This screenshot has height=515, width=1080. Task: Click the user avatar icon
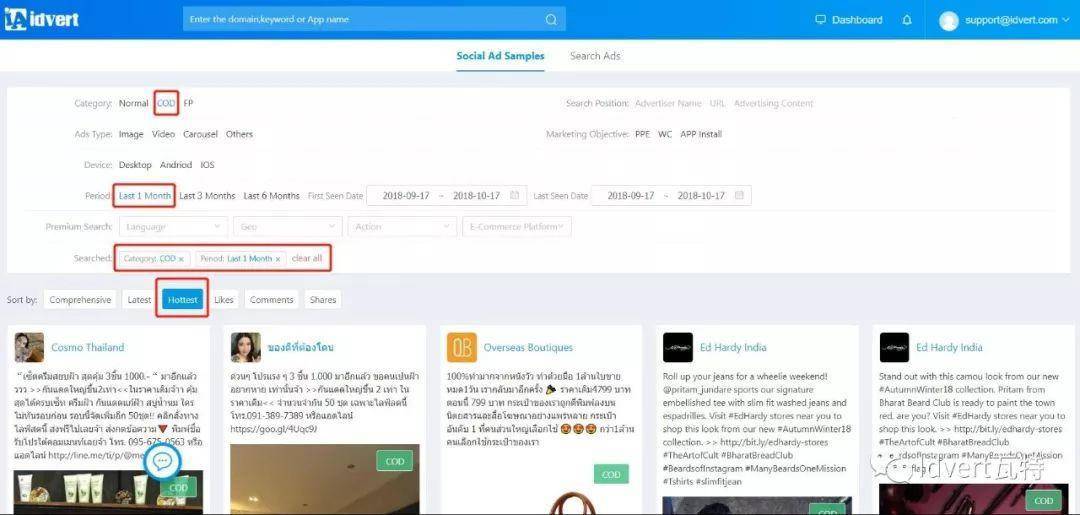click(x=948, y=21)
